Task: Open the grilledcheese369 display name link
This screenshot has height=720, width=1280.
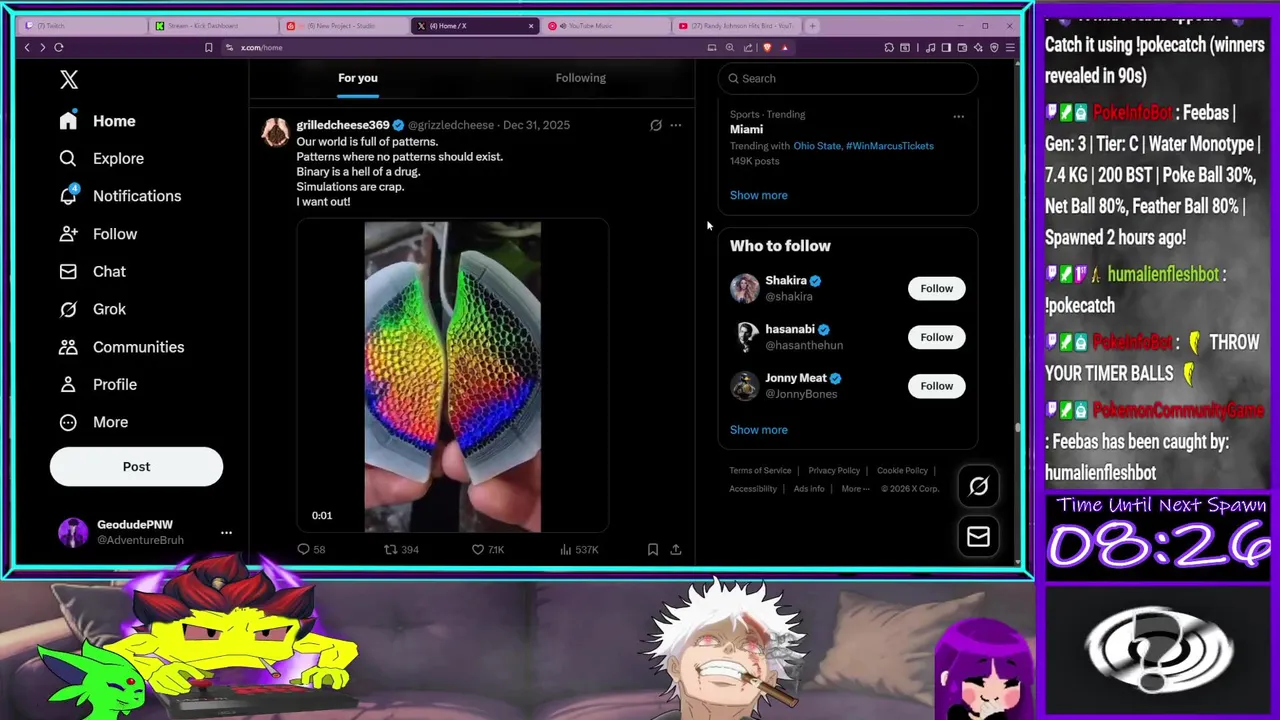Action: pos(342,125)
